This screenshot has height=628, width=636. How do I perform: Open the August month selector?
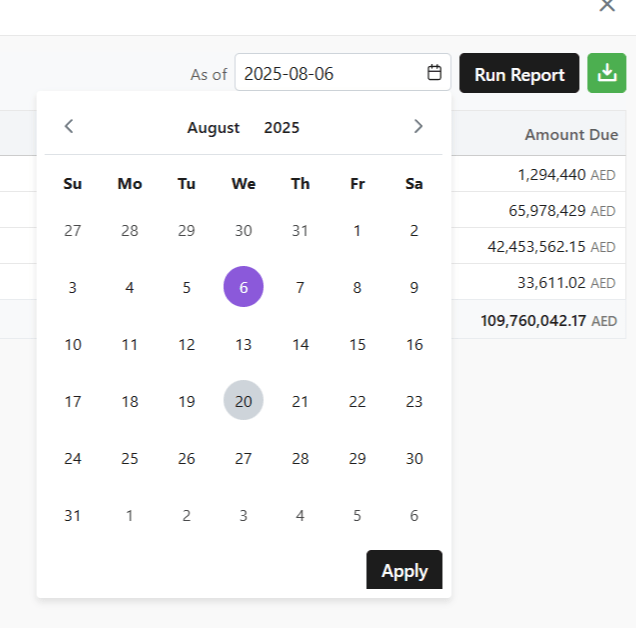213,128
